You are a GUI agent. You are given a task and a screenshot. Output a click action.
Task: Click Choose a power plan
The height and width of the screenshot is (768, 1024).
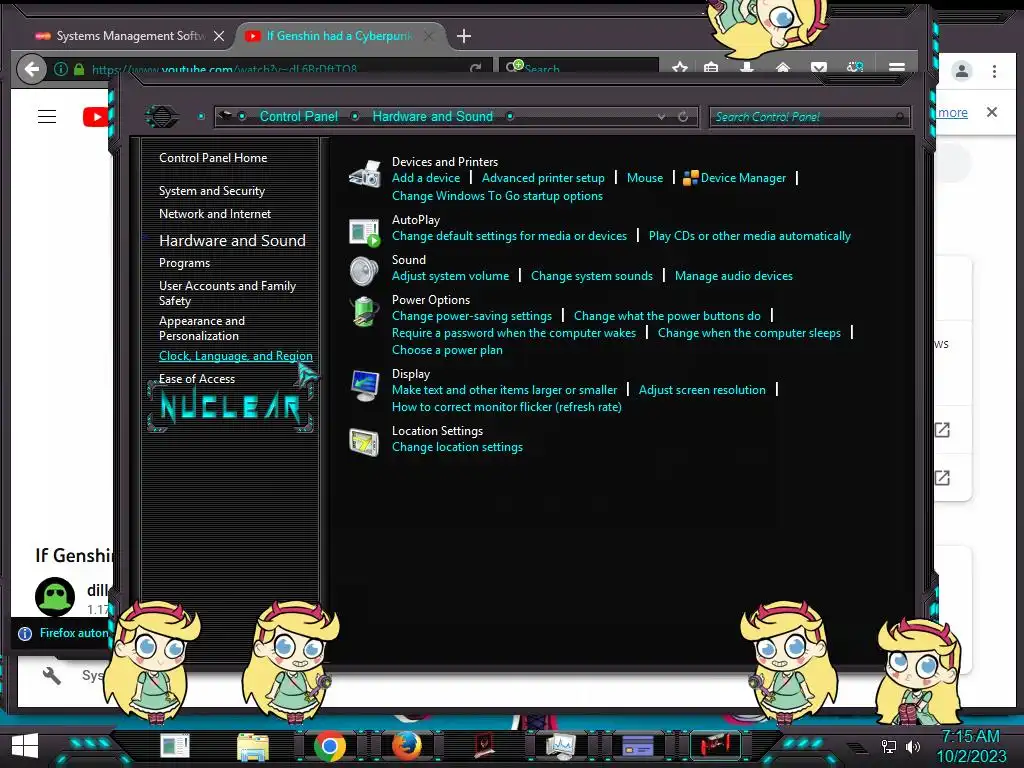[447, 350]
